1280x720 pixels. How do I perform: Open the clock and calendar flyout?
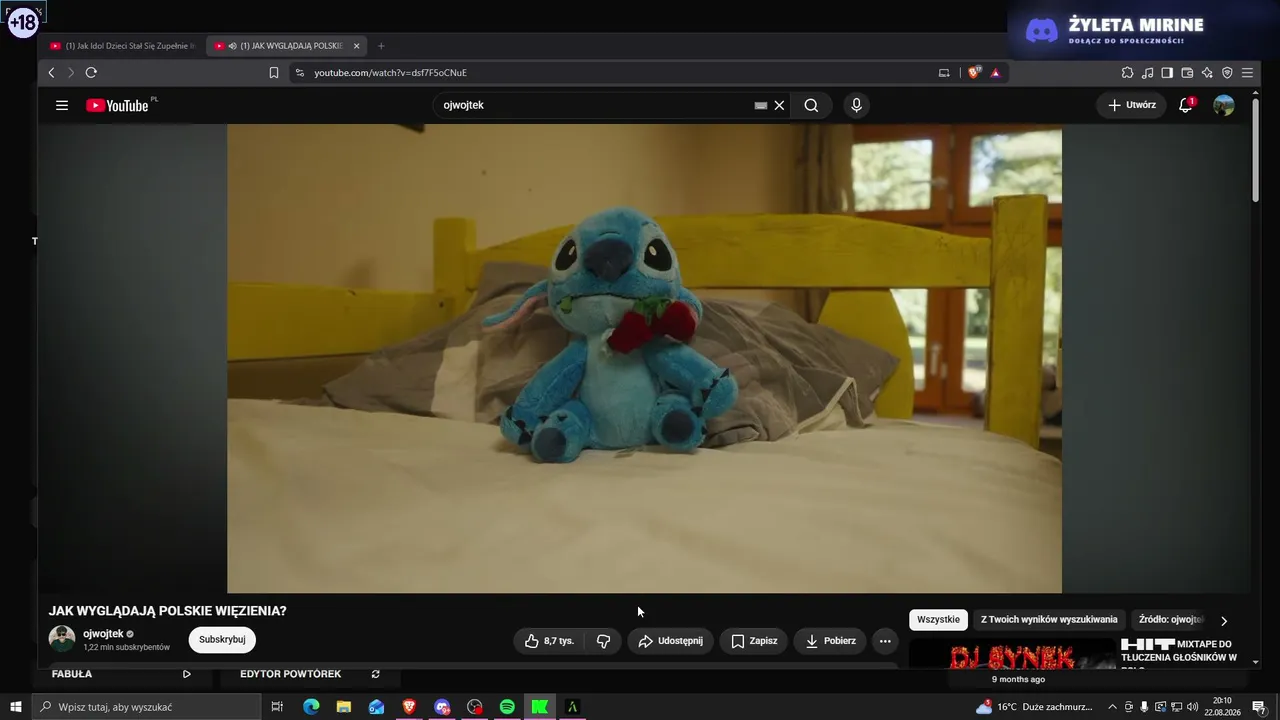pos(1221,707)
